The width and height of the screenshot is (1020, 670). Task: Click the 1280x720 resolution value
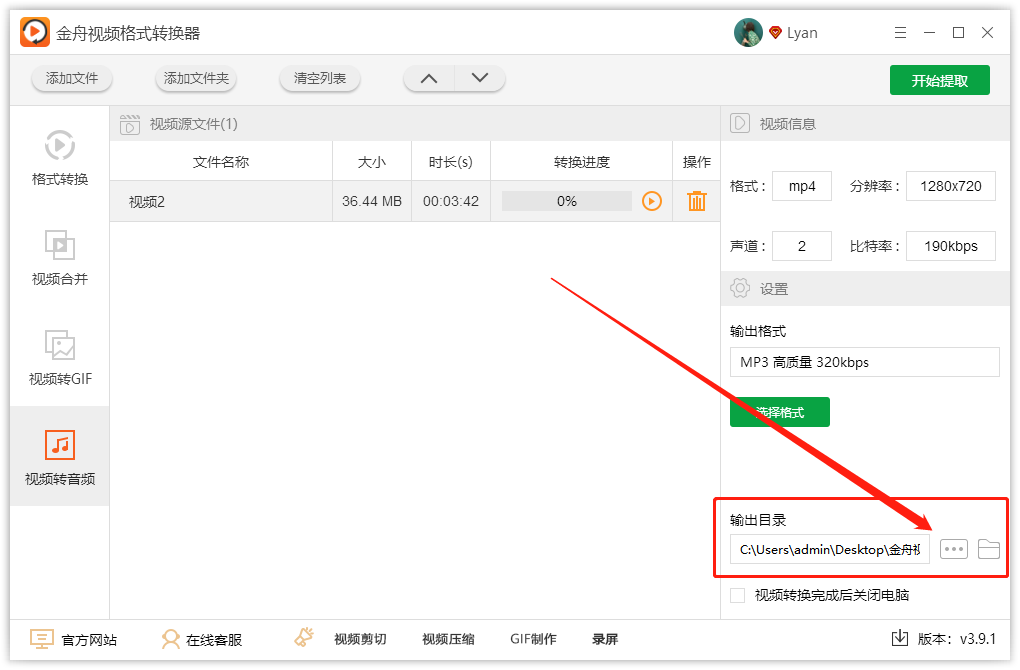(x=950, y=186)
